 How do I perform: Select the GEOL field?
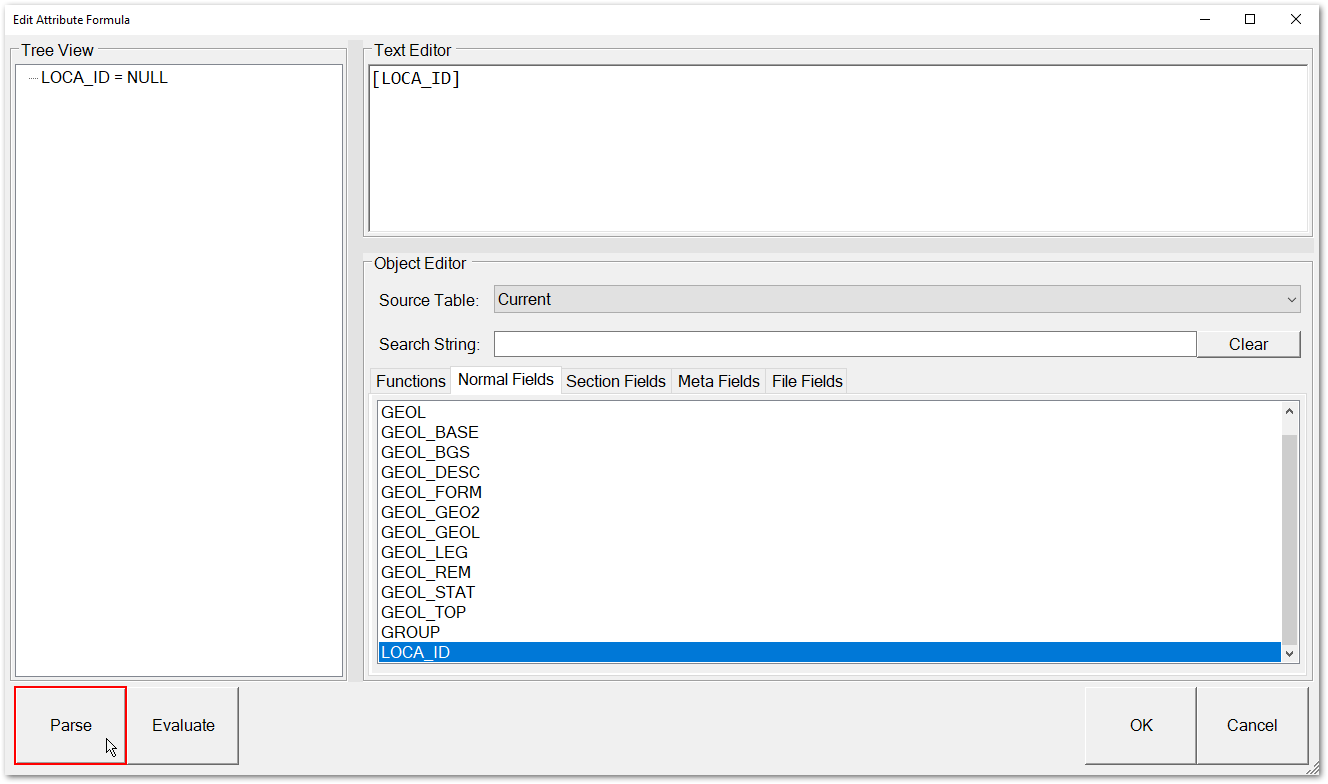829,412
